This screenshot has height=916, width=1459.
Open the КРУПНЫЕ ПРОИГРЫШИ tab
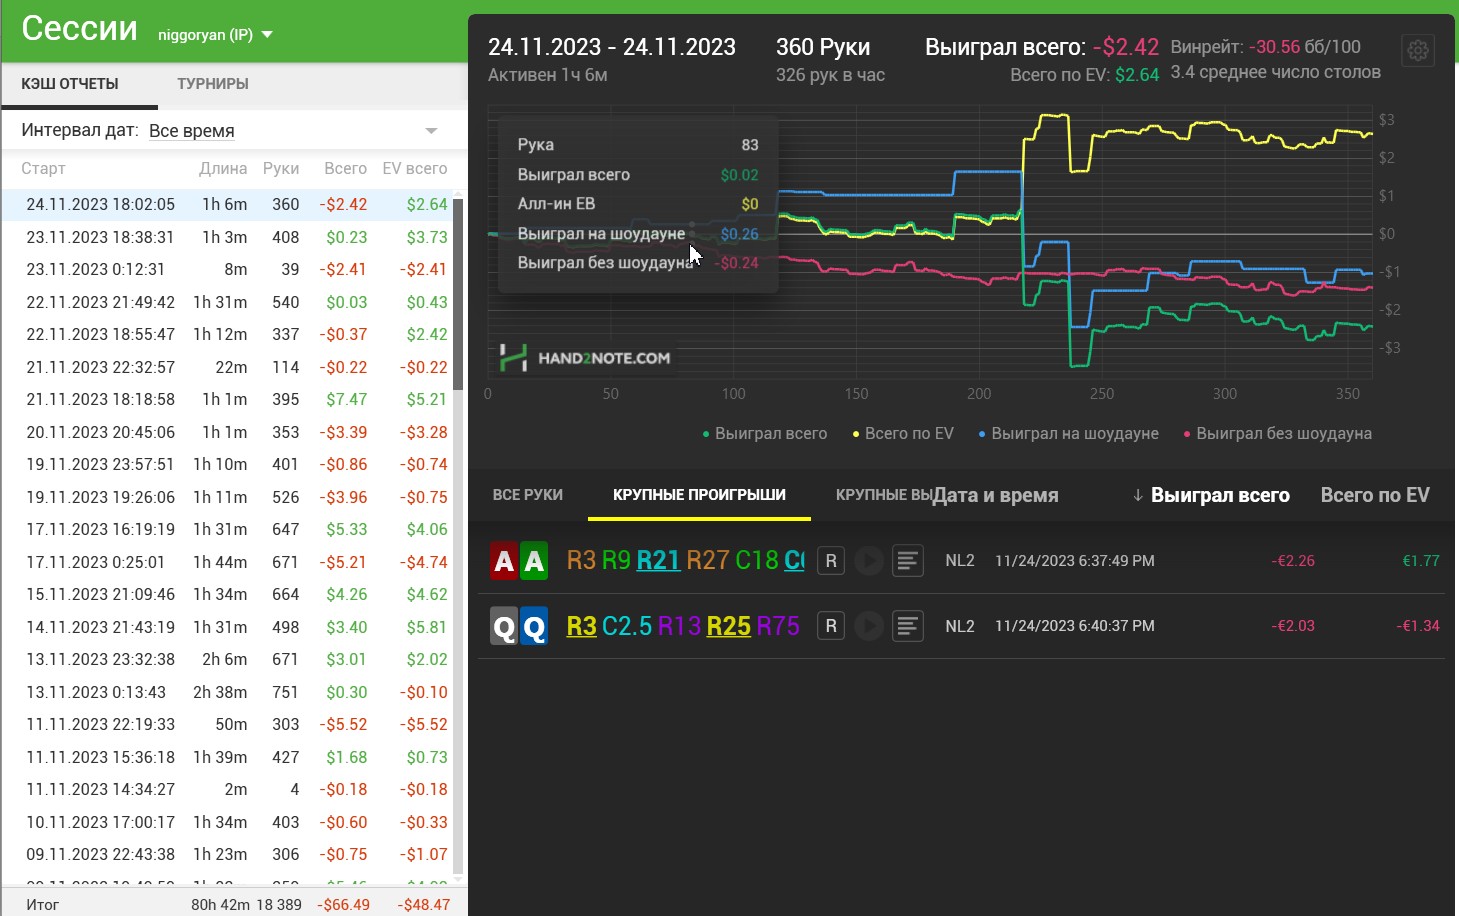pos(699,495)
